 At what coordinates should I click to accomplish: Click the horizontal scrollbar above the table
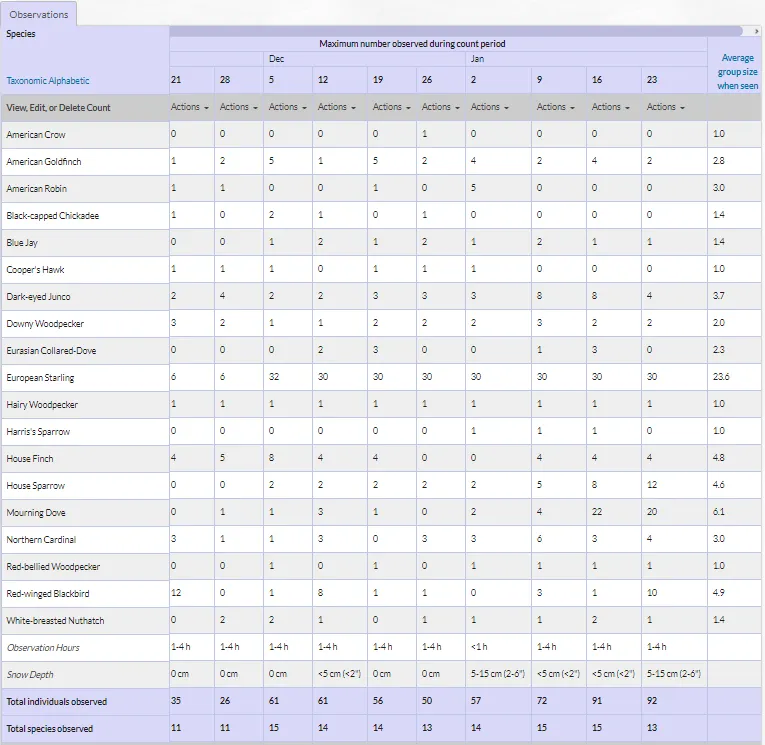[456, 31]
